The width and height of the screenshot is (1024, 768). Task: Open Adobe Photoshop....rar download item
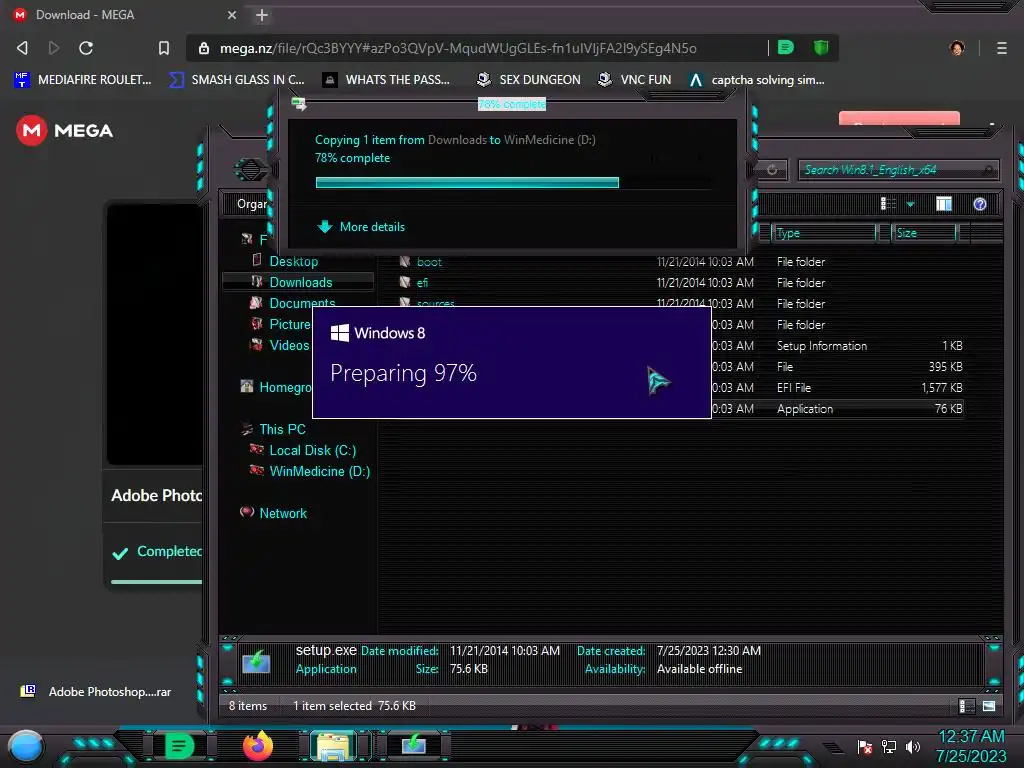[x=96, y=692]
